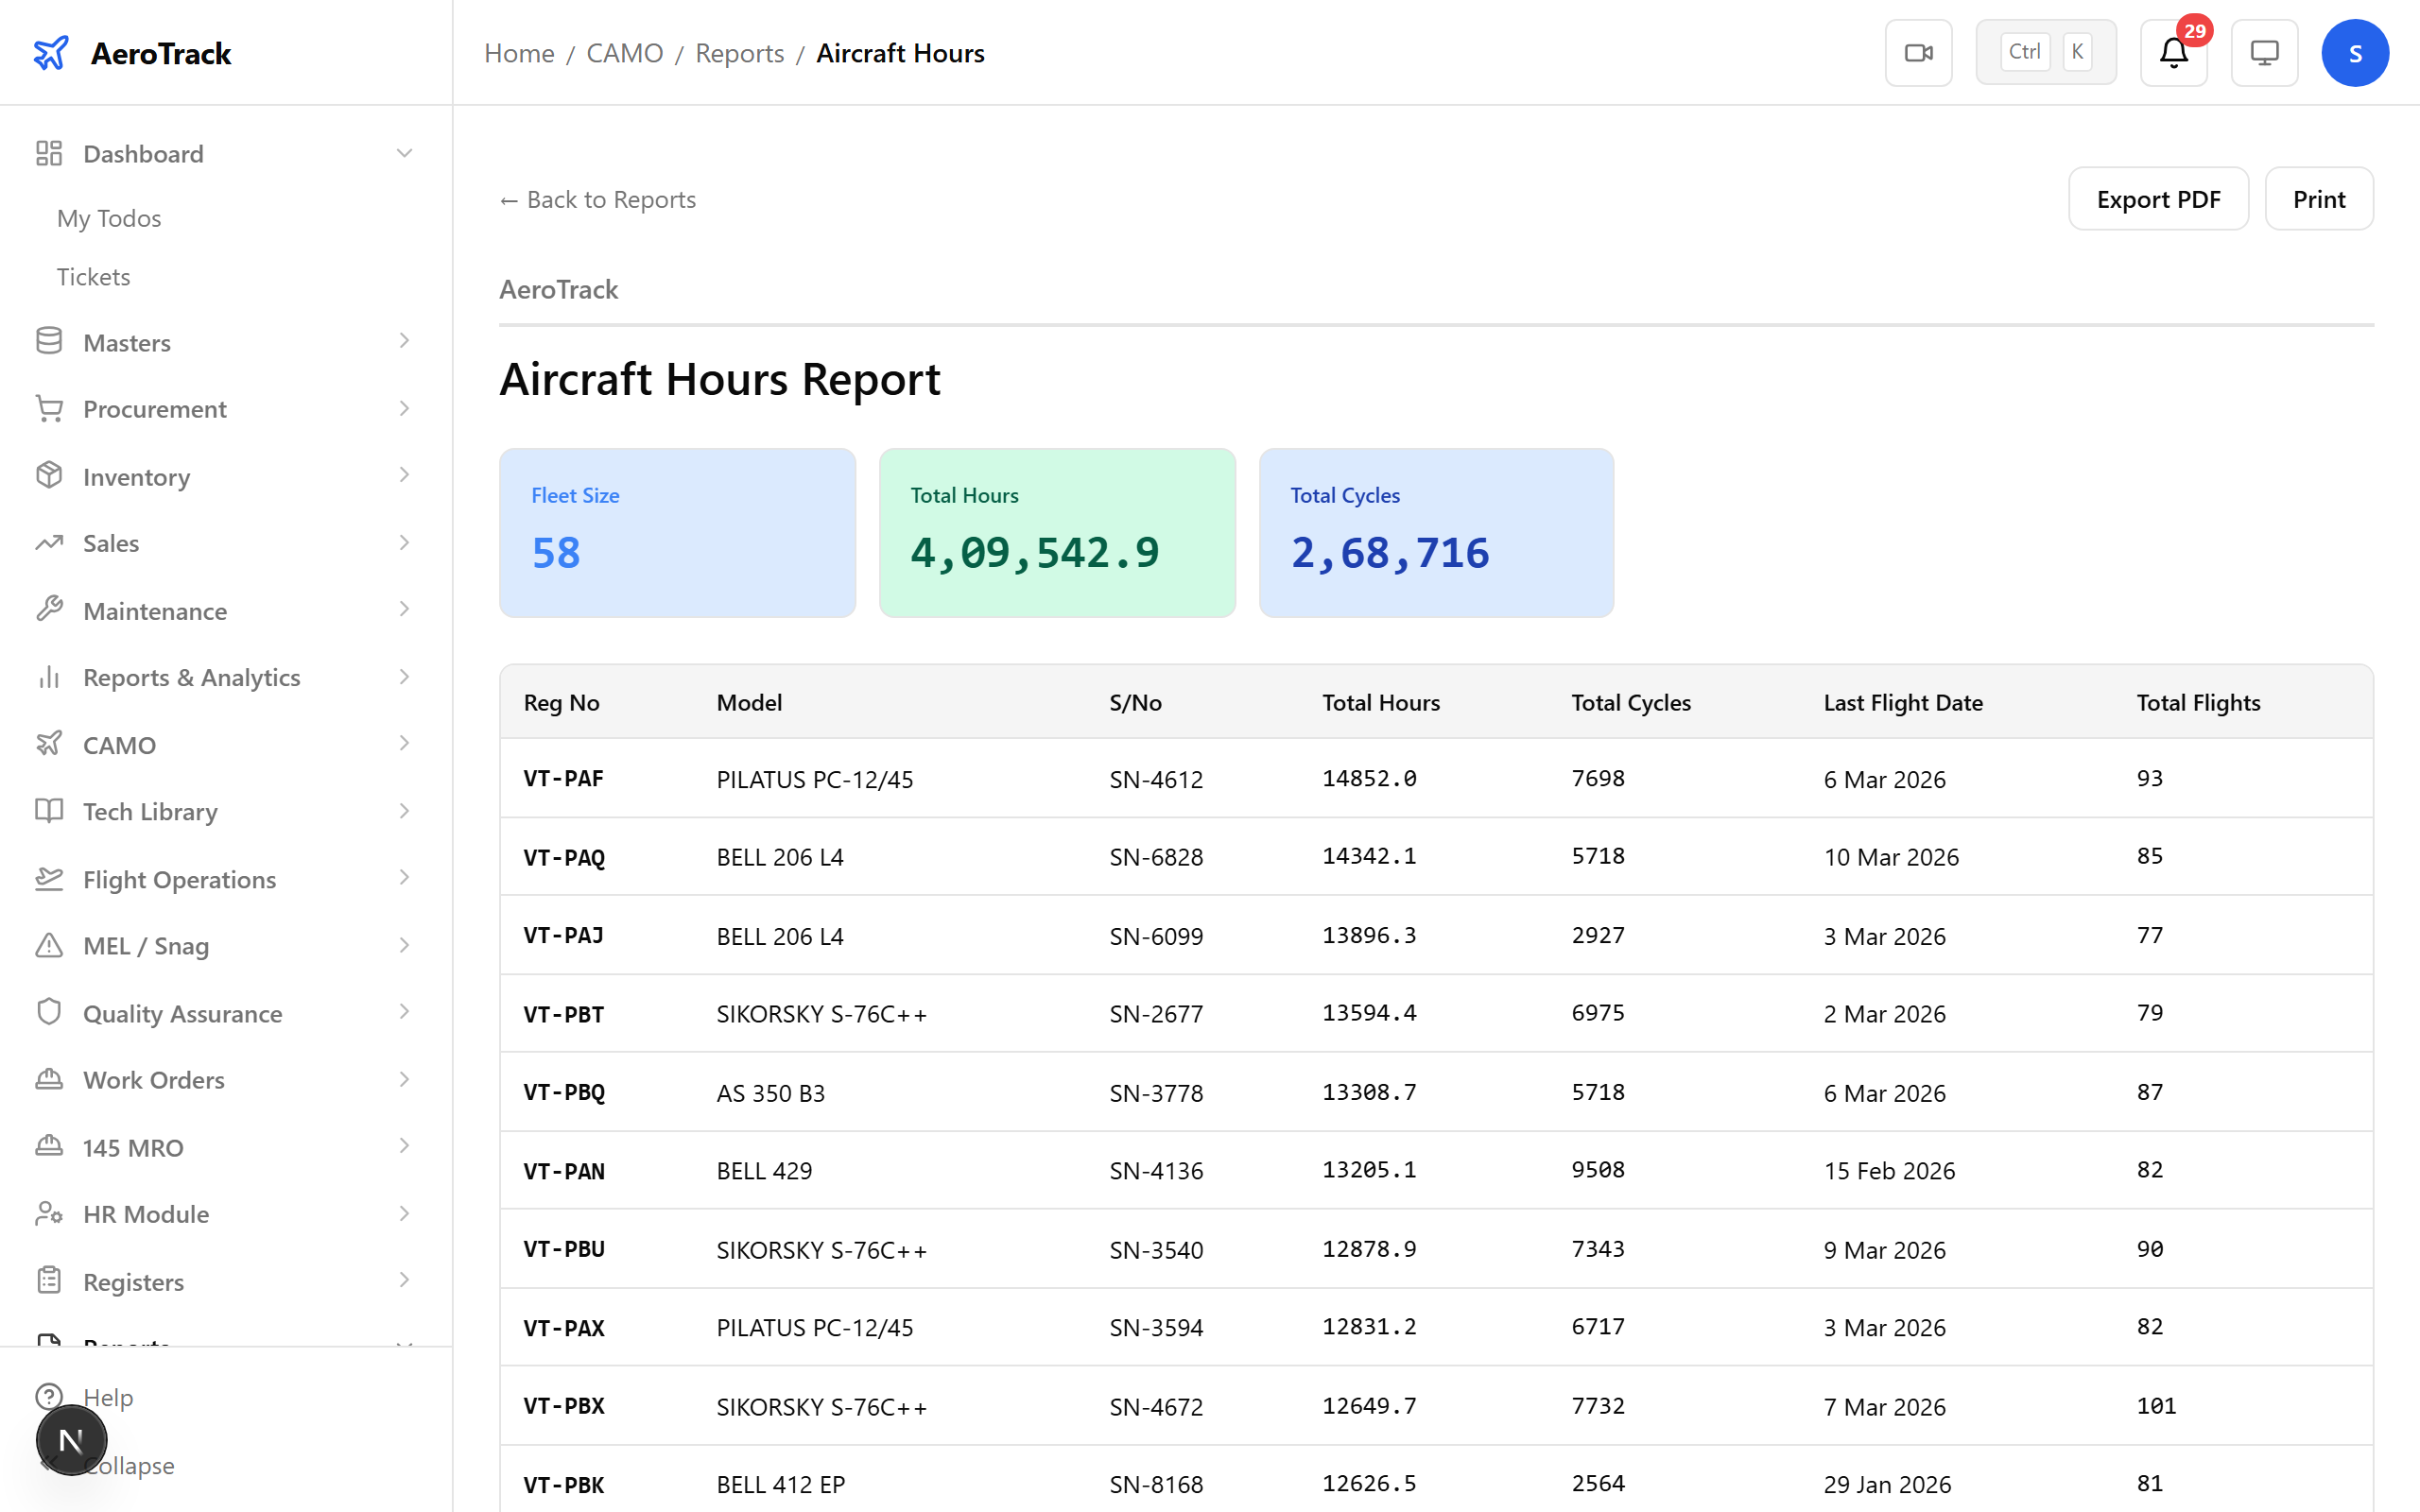Image resolution: width=2420 pixels, height=1512 pixels.
Task: Collapse the Dashboard sidebar section
Action: click(404, 152)
